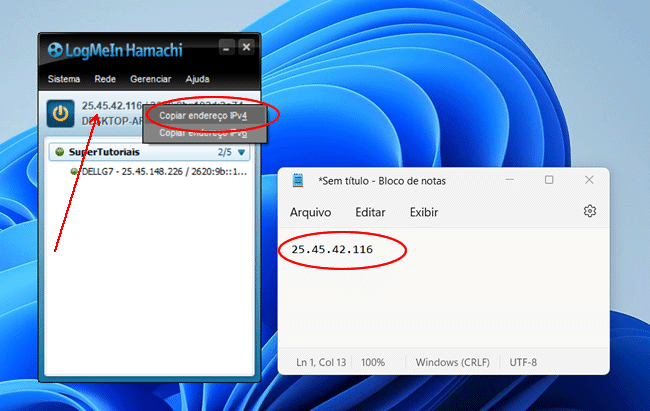Open the Gerenciar menu in Hamachi
This screenshot has width=650, height=411.
(150, 79)
